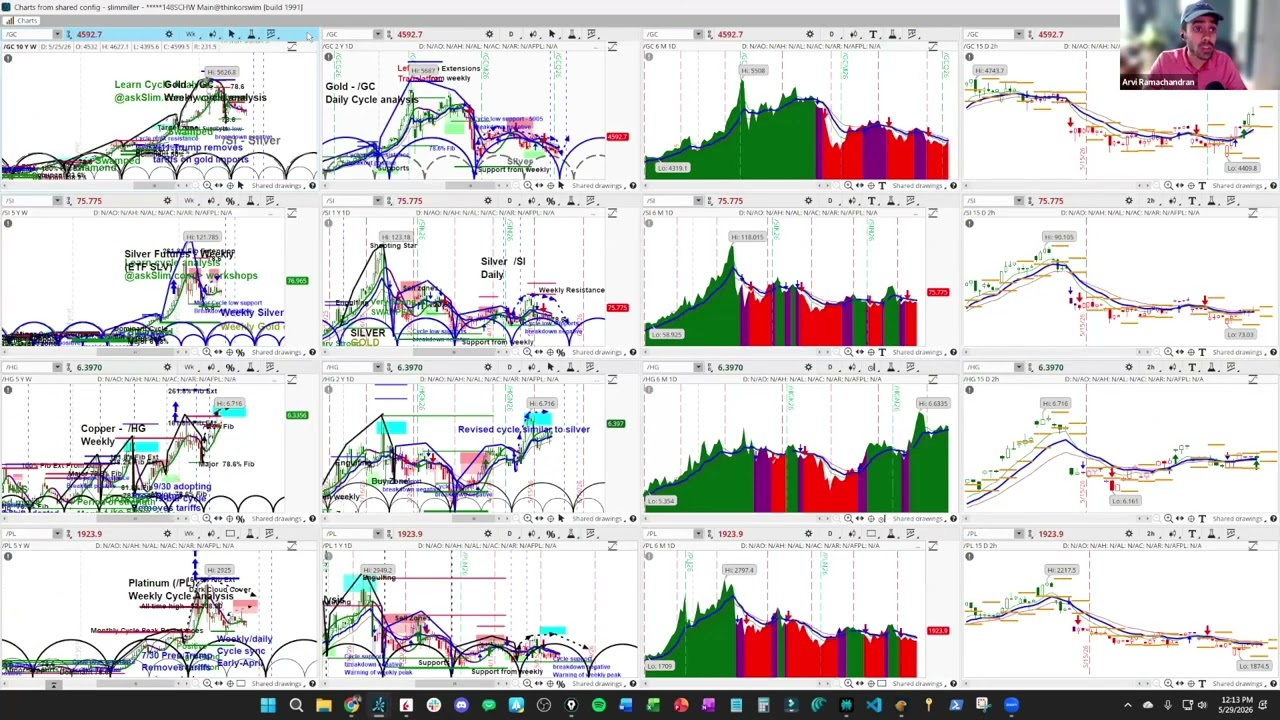Click percent tool below /HG weekly chart
The height and width of the screenshot is (720, 1280).
240,518
